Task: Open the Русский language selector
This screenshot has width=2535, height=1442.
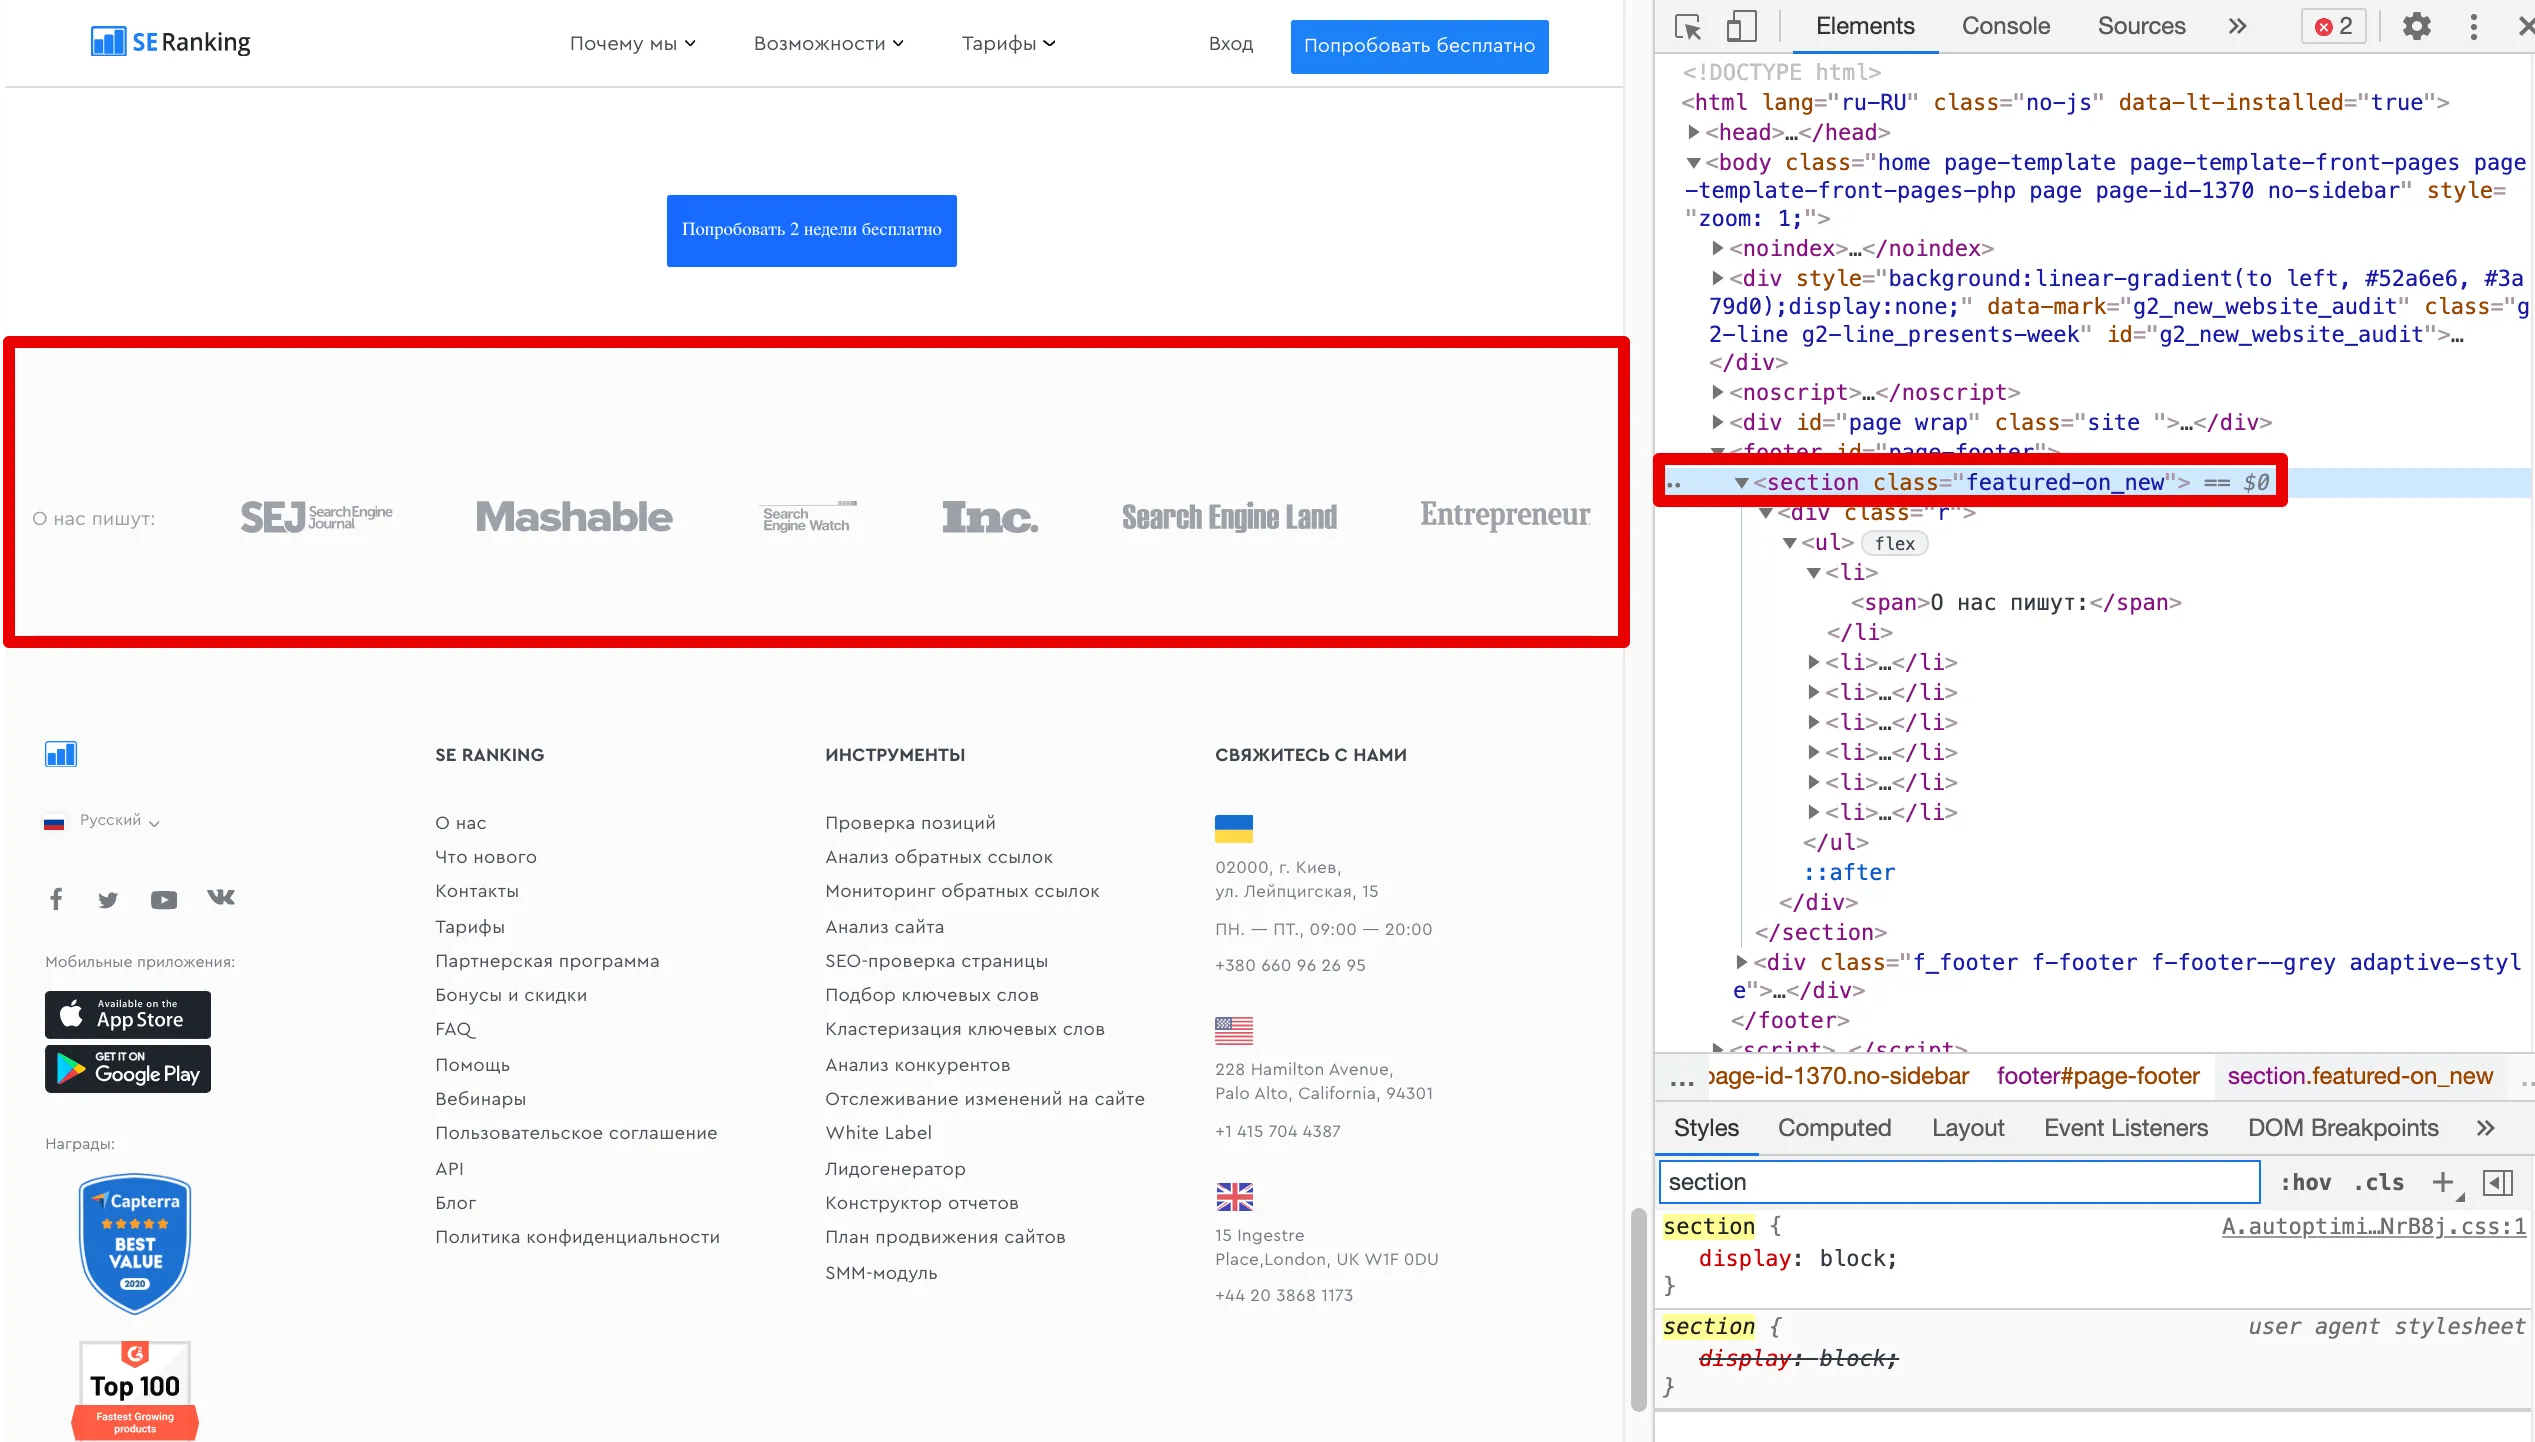Action: pyautogui.click(x=102, y=821)
